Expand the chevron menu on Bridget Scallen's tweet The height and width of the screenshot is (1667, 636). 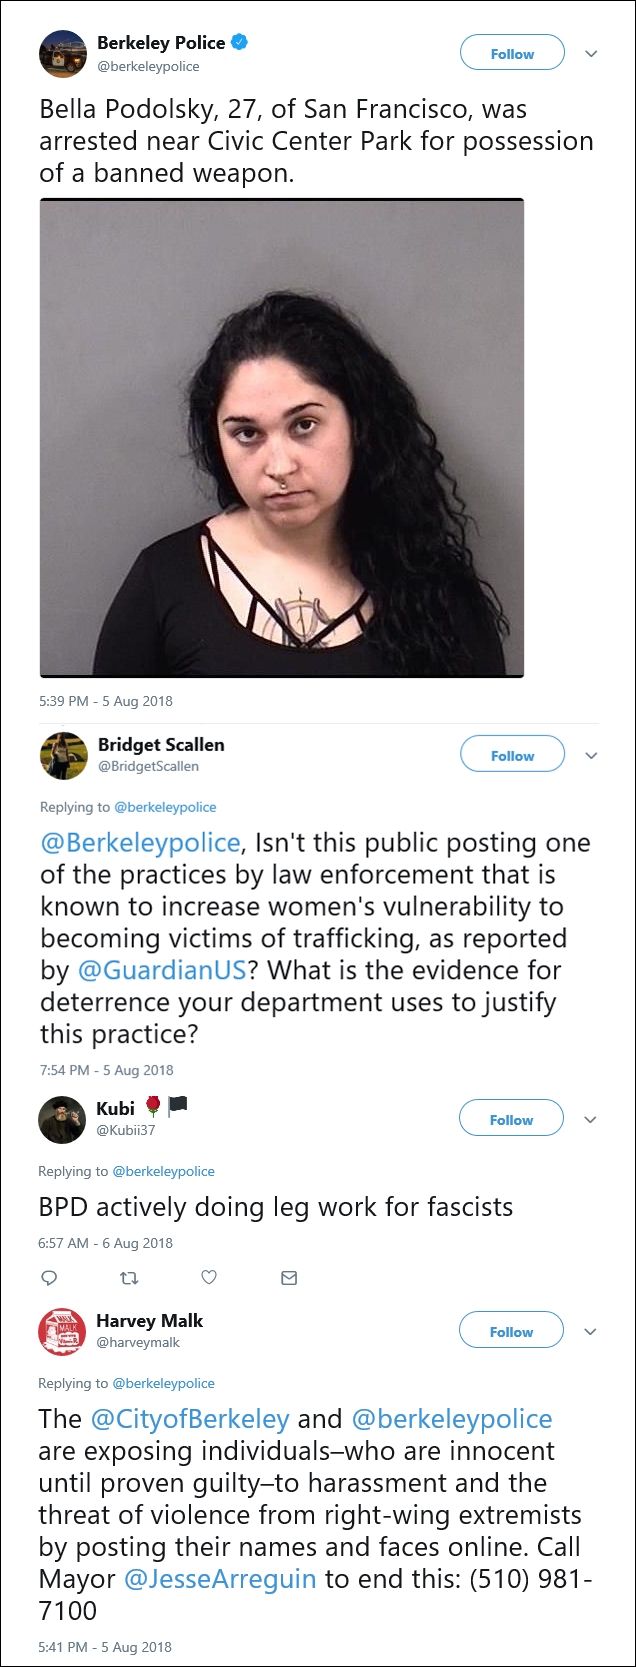tap(591, 756)
